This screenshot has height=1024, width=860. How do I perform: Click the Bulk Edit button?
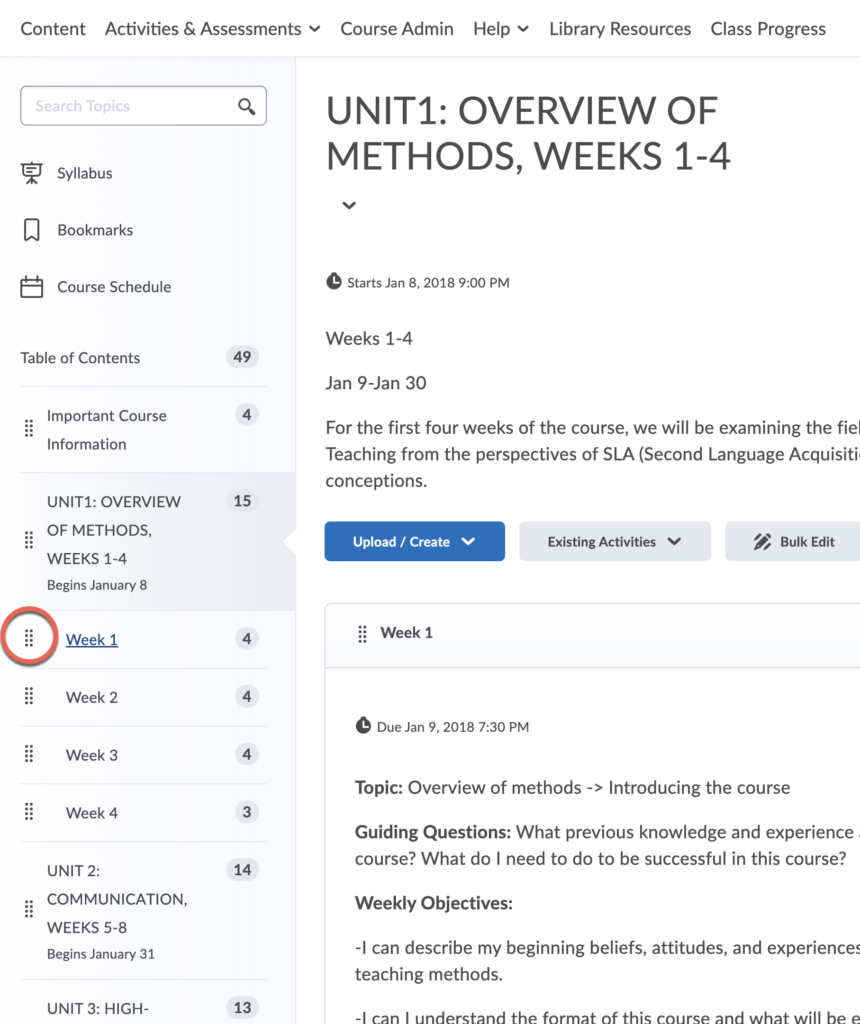794,542
